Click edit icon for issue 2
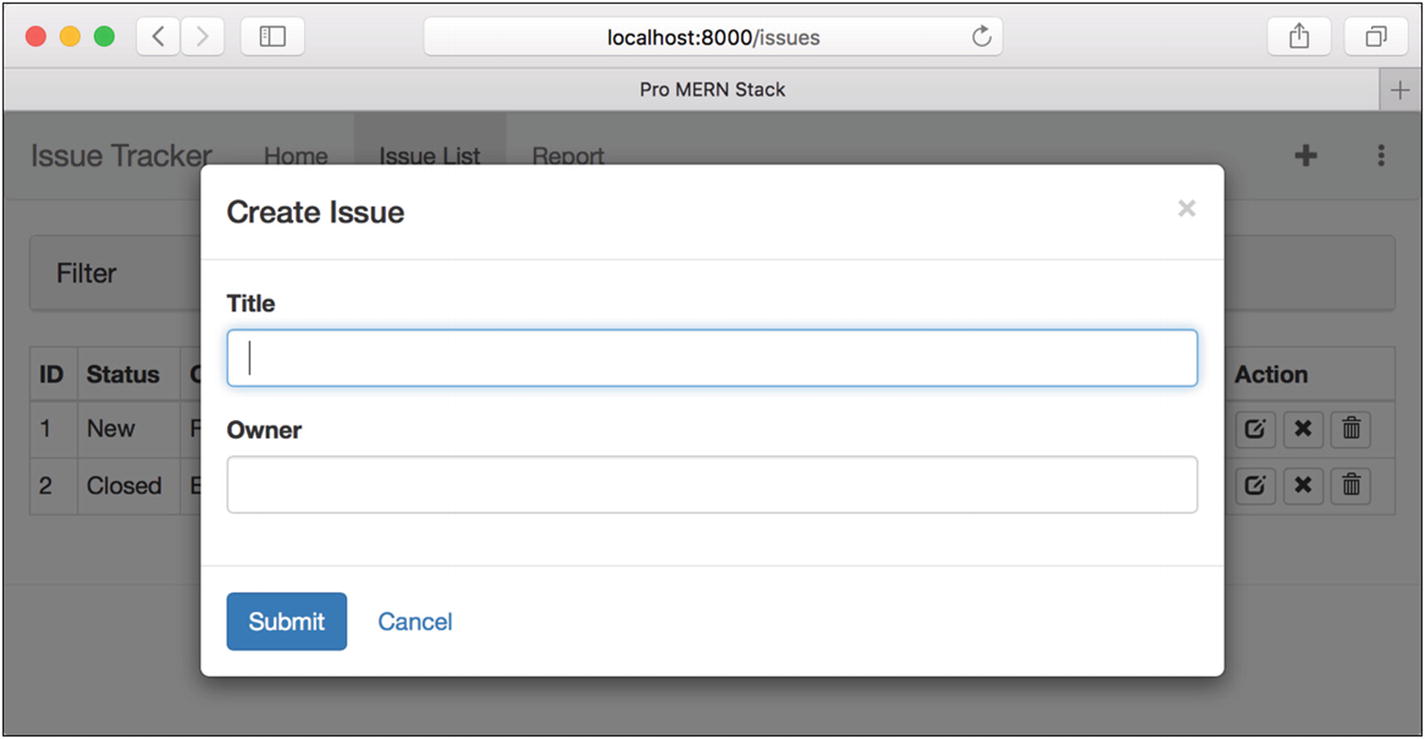The width and height of the screenshot is (1425, 739). [x=1255, y=486]
